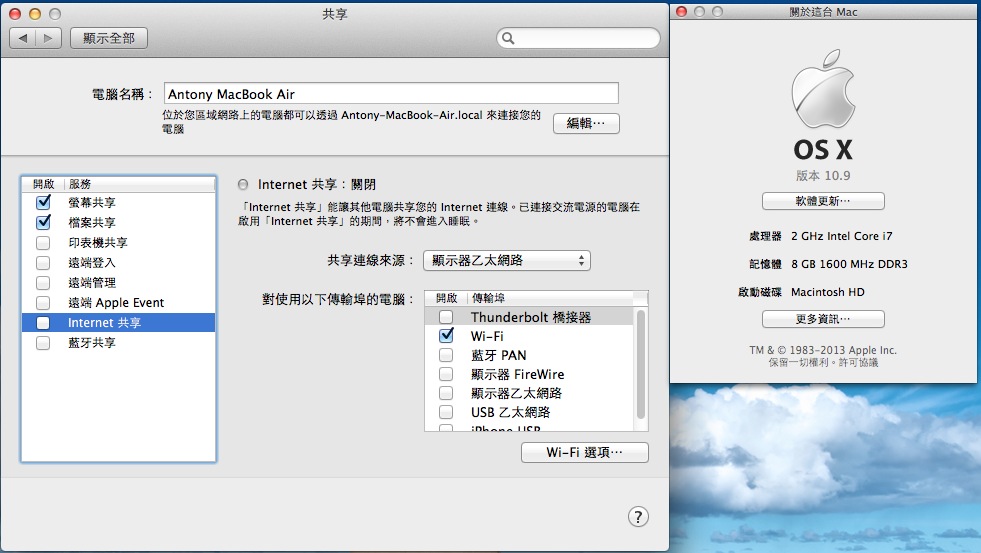Click USB 乙太網路 port row label
Viewport: 981px width, 553px height.
(511, 412)
